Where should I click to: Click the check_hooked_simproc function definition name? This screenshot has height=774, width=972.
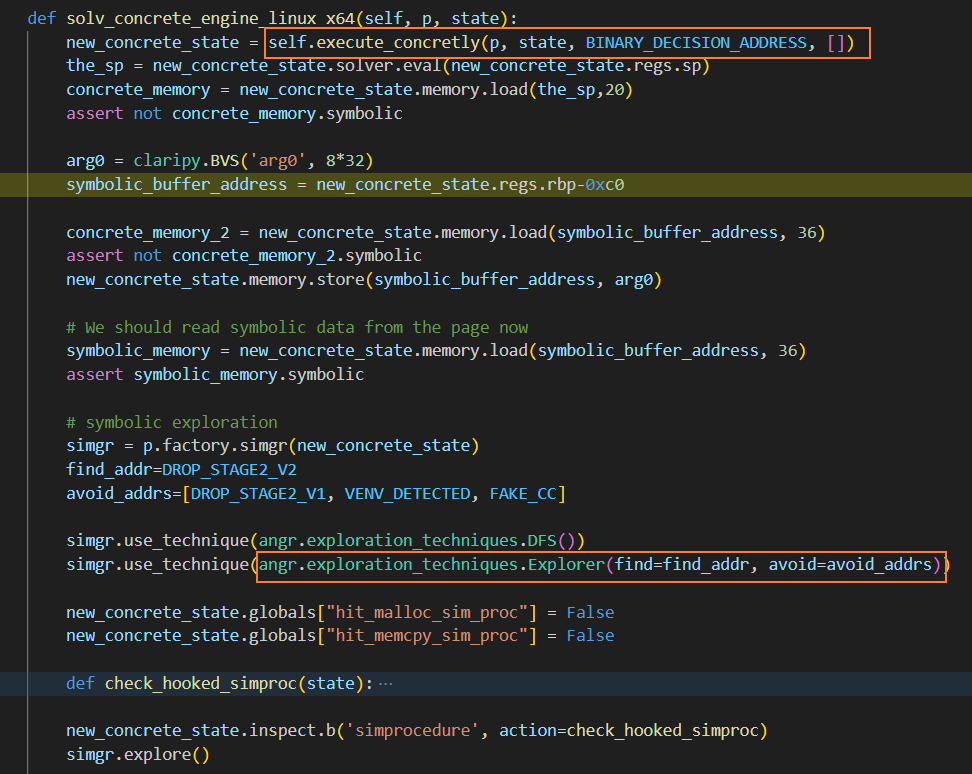pyautogui.click(x=201, y=684)
